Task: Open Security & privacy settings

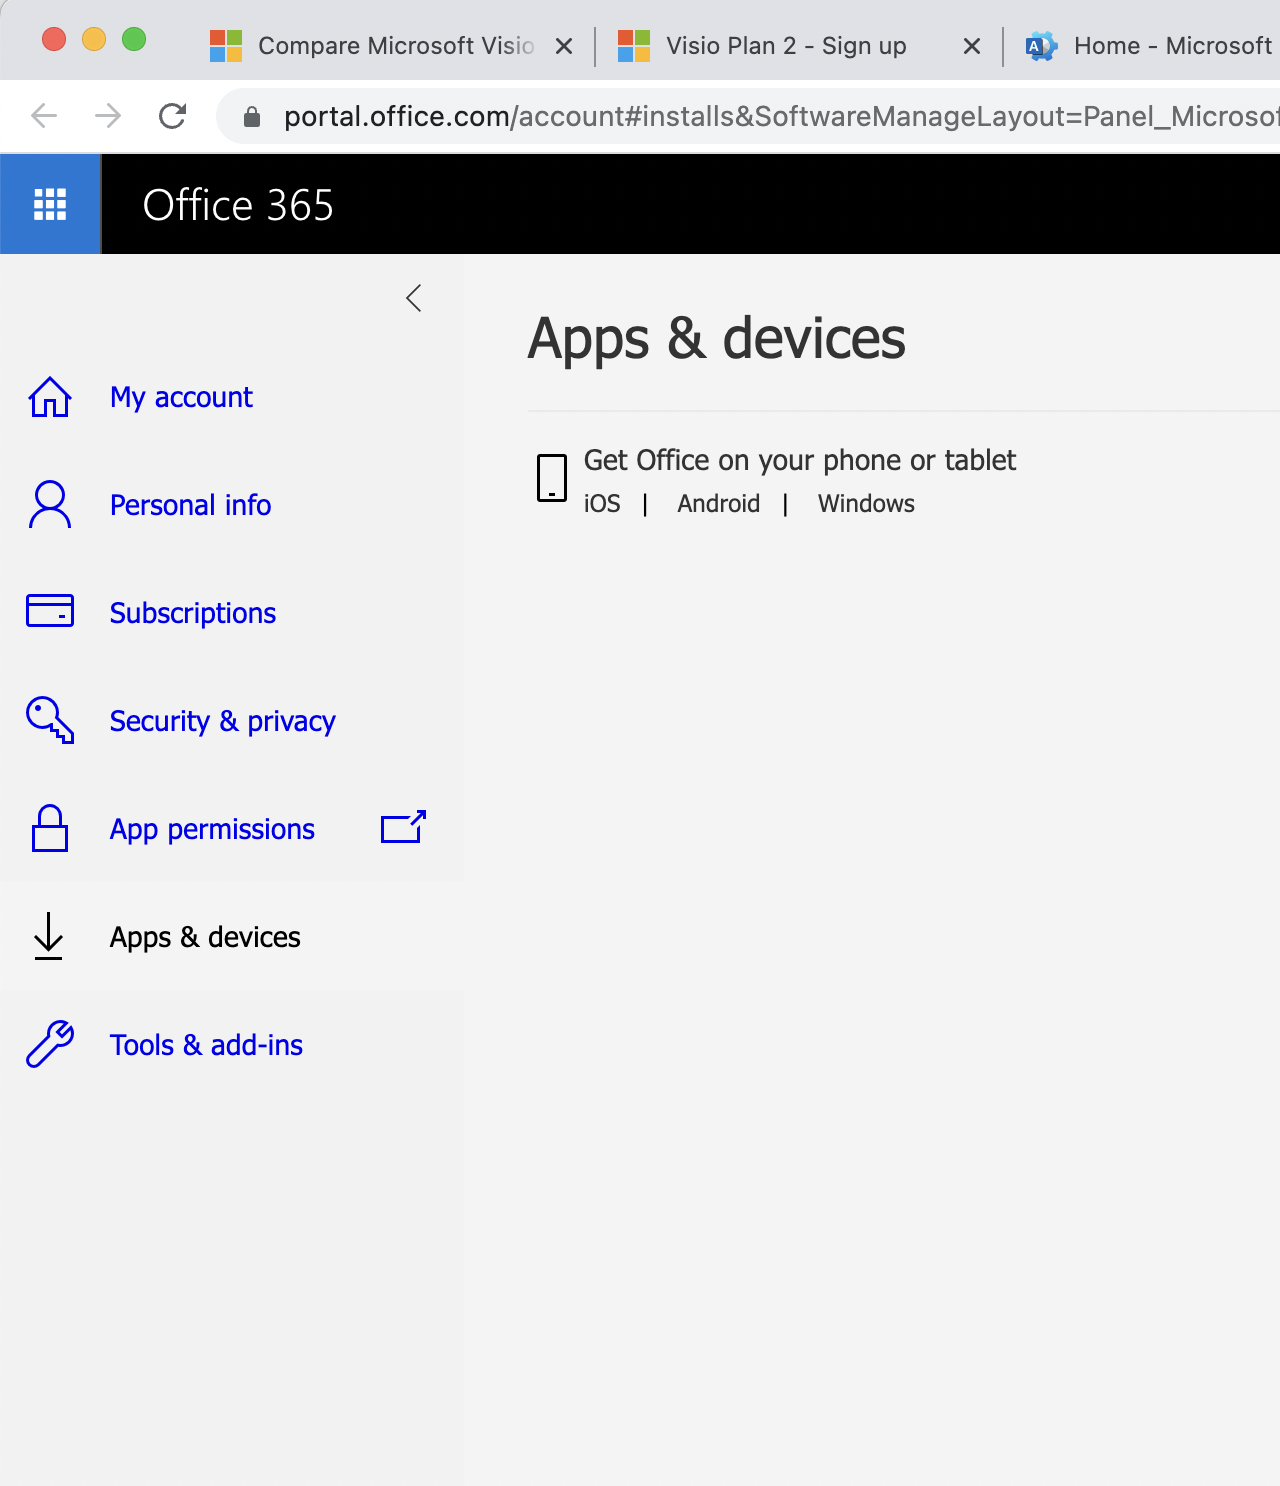Action: 222,721
